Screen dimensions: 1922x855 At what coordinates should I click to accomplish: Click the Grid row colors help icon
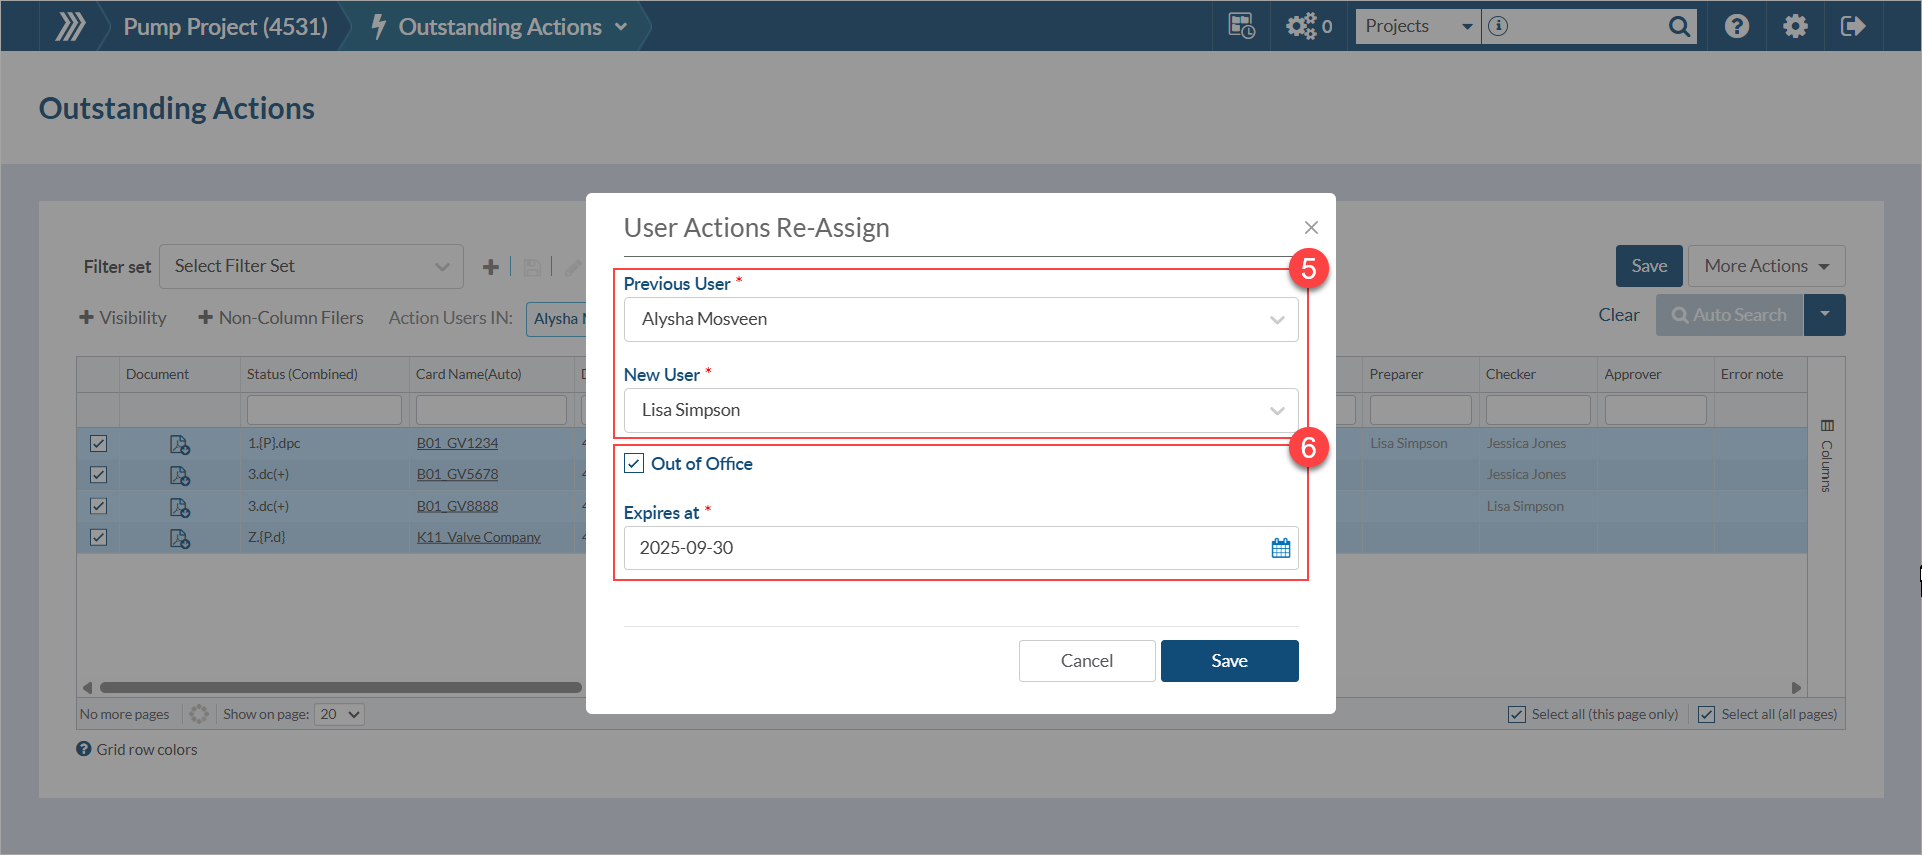(84, 749)
